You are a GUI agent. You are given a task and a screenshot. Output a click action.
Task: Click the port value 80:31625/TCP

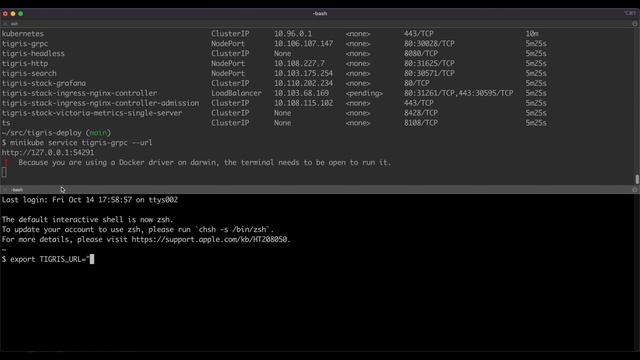click(429, 64)
